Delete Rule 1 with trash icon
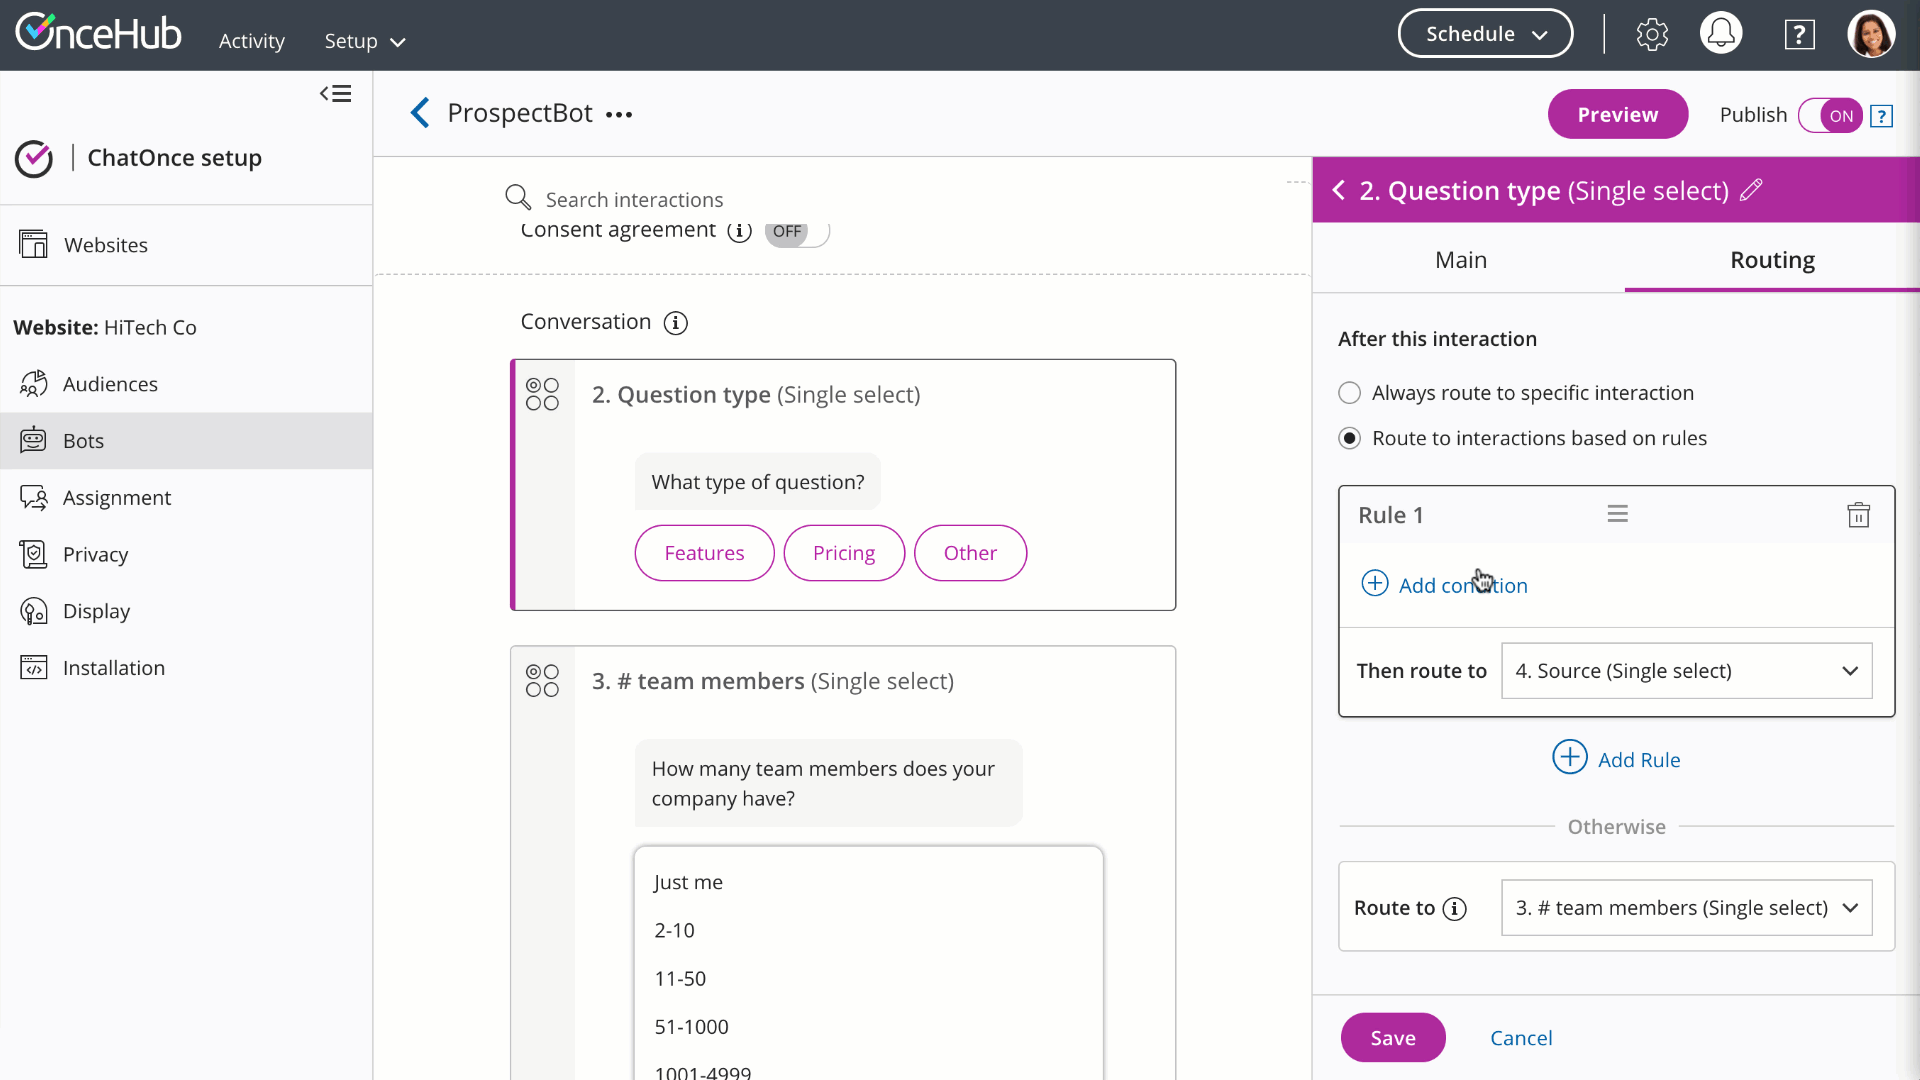This screenshot has height=1080, width=1920. tap(1858, 515)
